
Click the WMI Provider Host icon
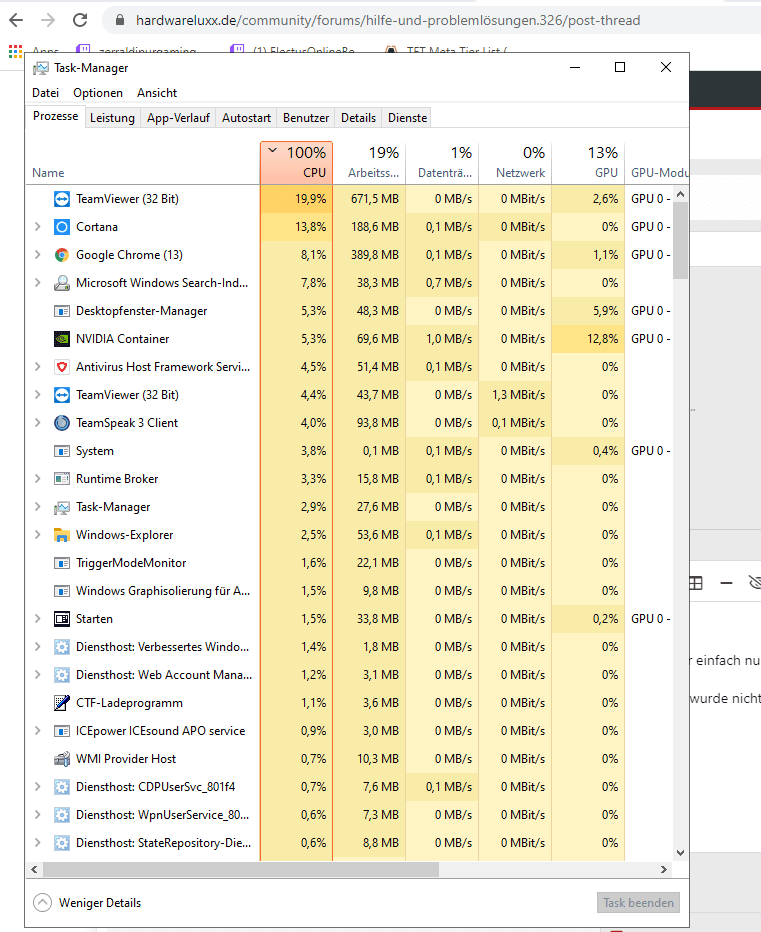62,759
